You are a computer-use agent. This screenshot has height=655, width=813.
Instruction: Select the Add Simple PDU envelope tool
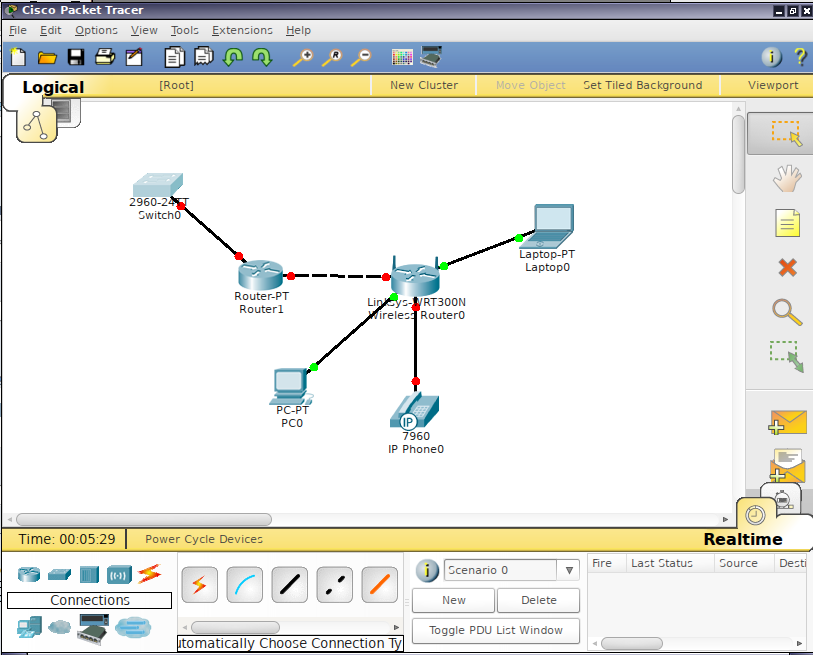click(787, 422)
